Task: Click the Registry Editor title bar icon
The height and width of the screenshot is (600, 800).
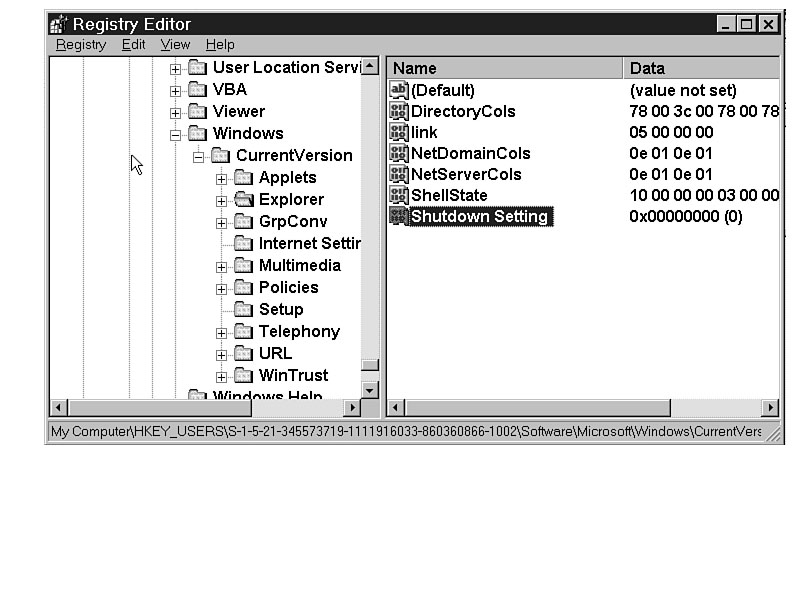Action: [x=59, y=24]
